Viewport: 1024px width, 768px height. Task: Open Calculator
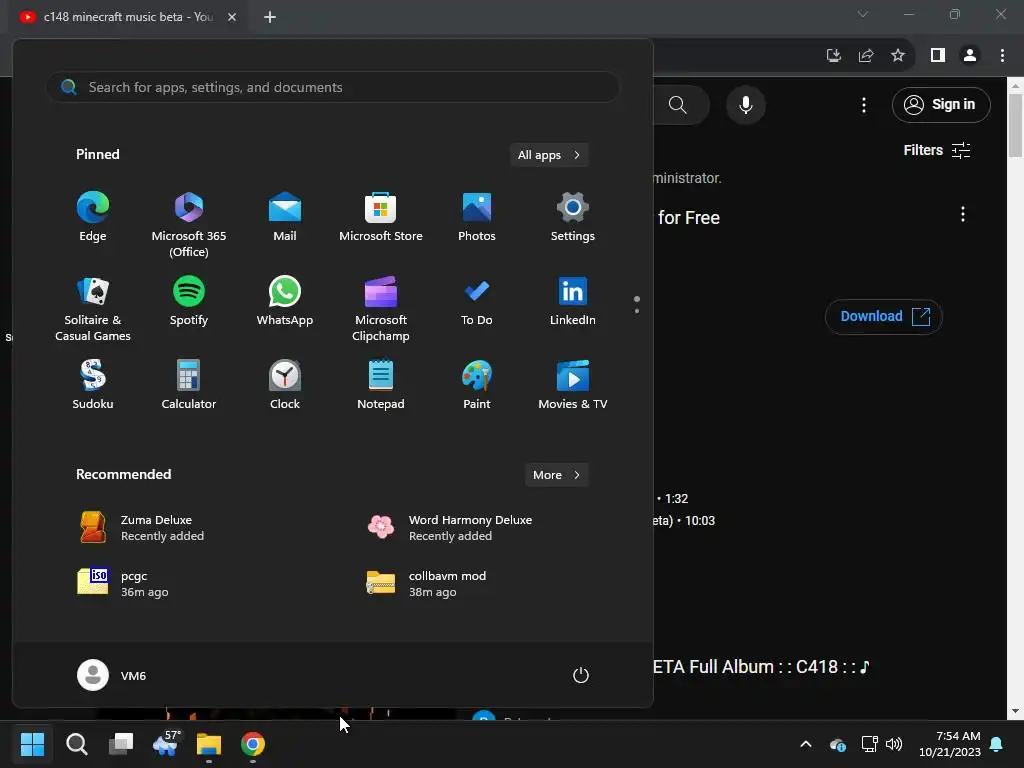point(189,385)
